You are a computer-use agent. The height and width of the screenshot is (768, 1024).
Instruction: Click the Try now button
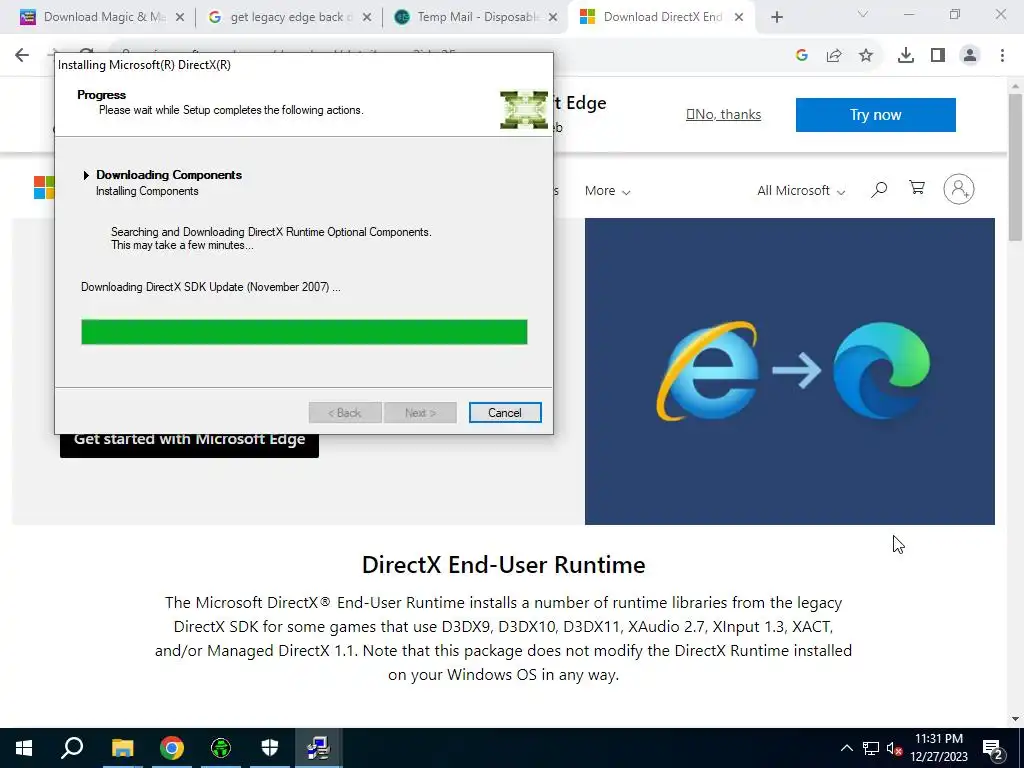coord(876,115)
